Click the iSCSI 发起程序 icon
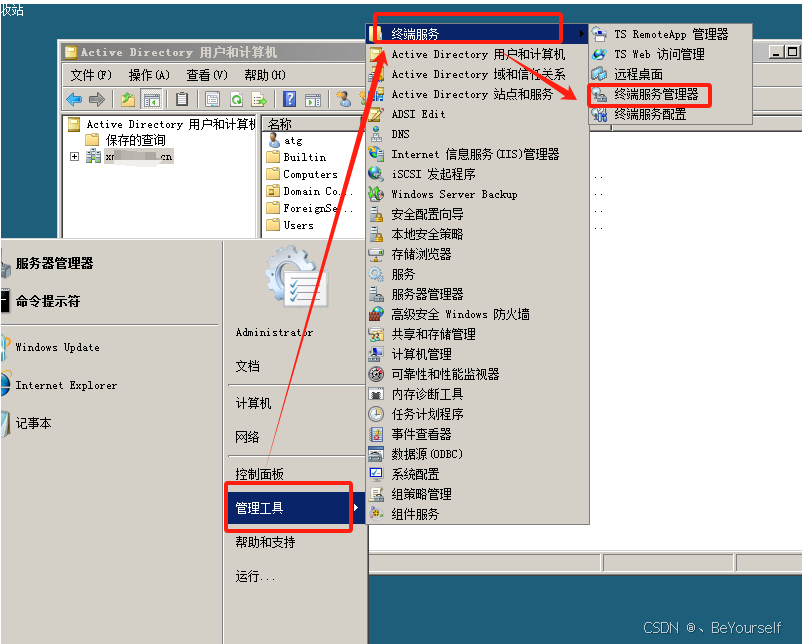This screenshot has height=644, width=802. tap(376, 174)
